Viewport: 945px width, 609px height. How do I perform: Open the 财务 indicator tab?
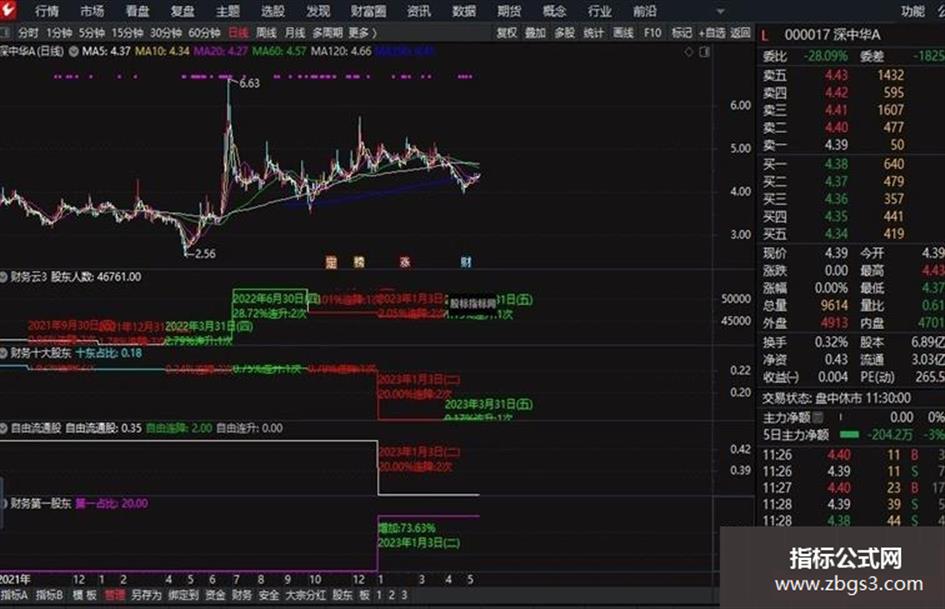[242, 595]
